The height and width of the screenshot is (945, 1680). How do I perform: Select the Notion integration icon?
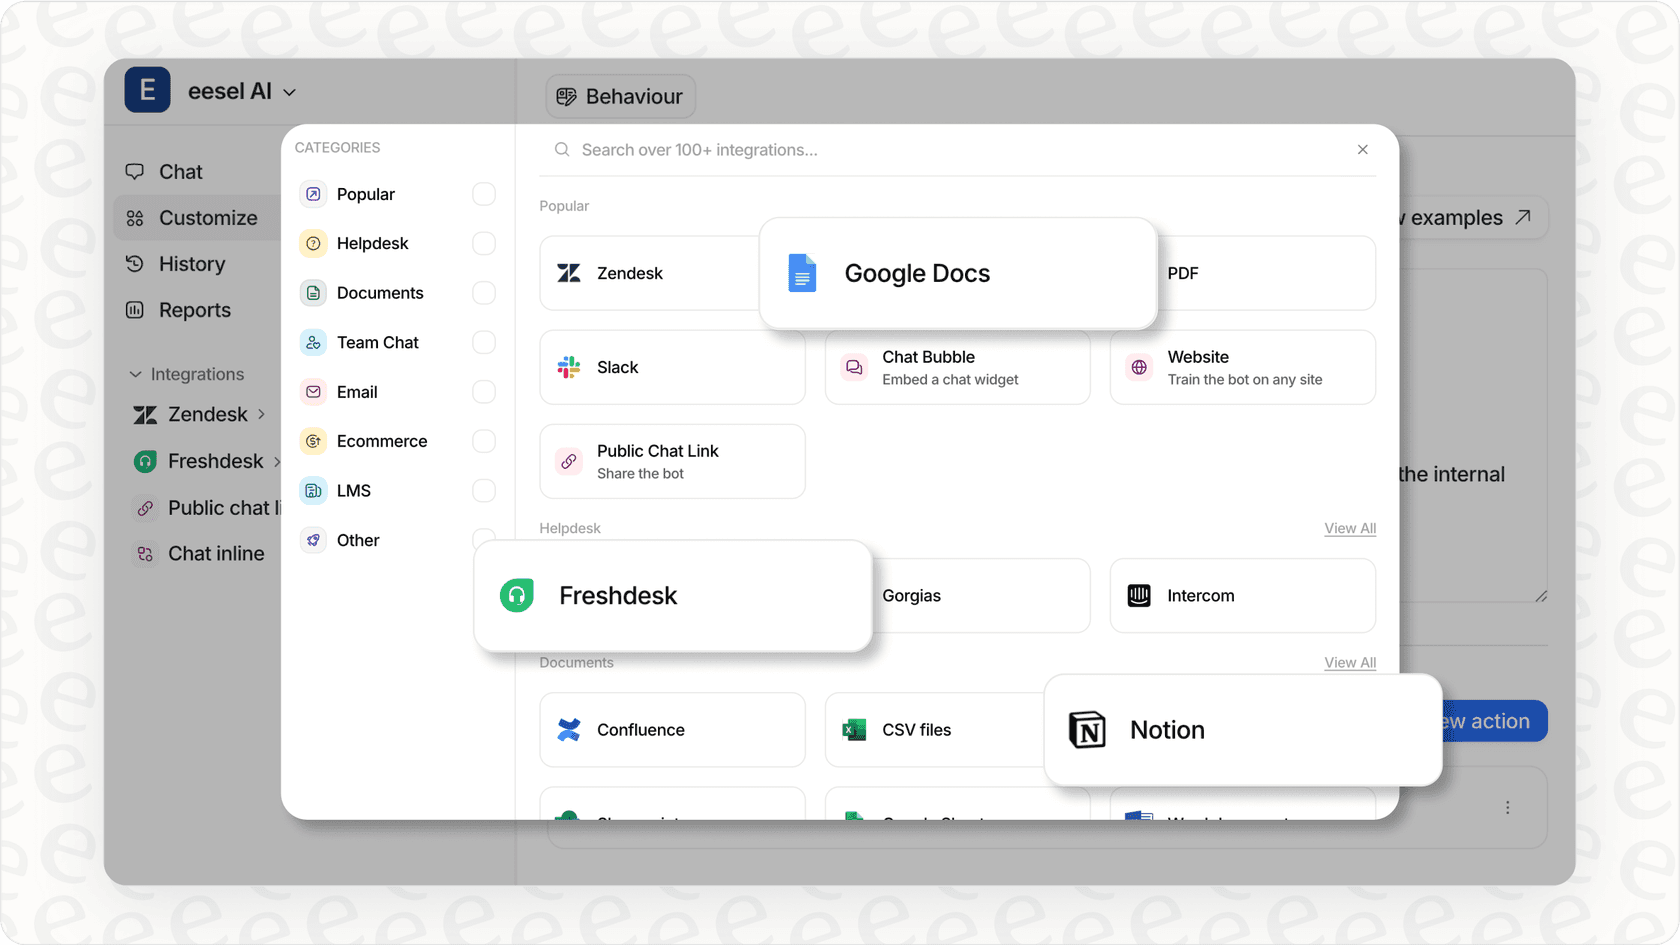pos(1088,730)
